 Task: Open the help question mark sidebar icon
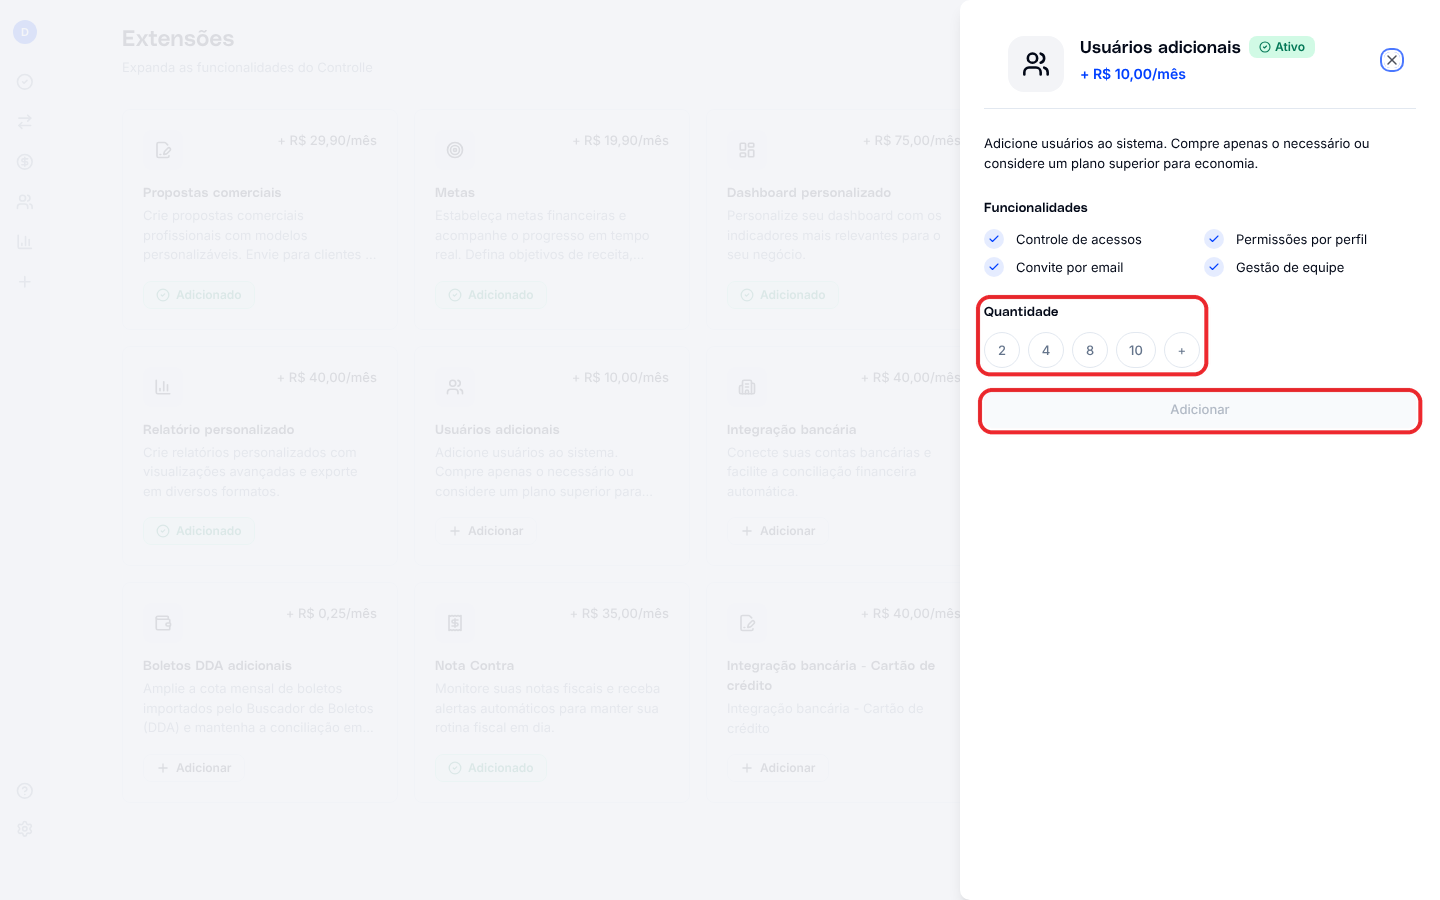pos(25,791)
